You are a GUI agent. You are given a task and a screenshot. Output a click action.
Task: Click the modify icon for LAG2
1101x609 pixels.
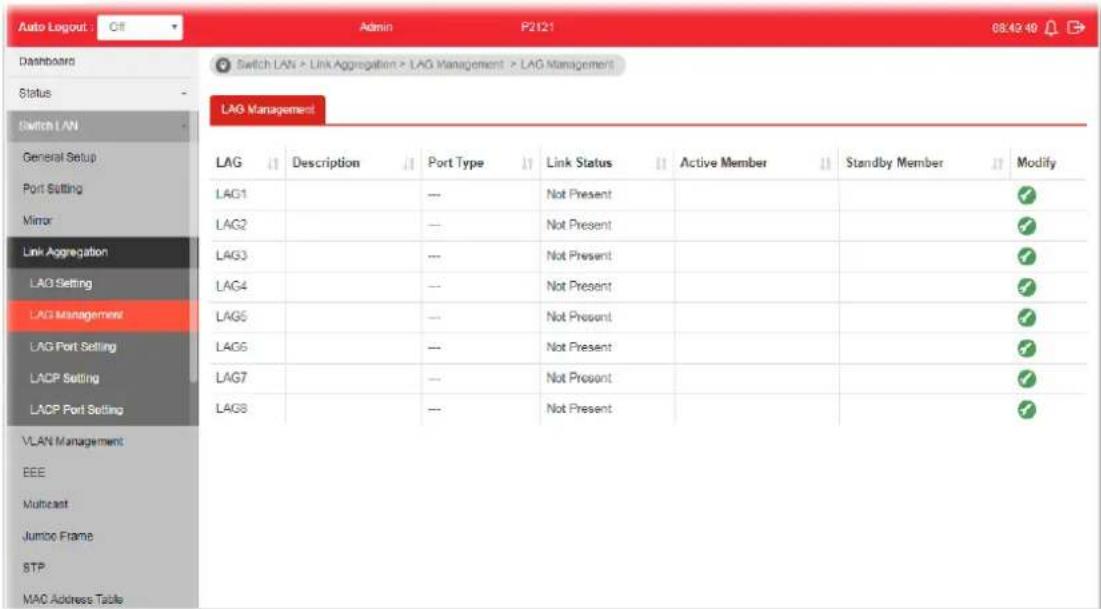click(1027, 226)
